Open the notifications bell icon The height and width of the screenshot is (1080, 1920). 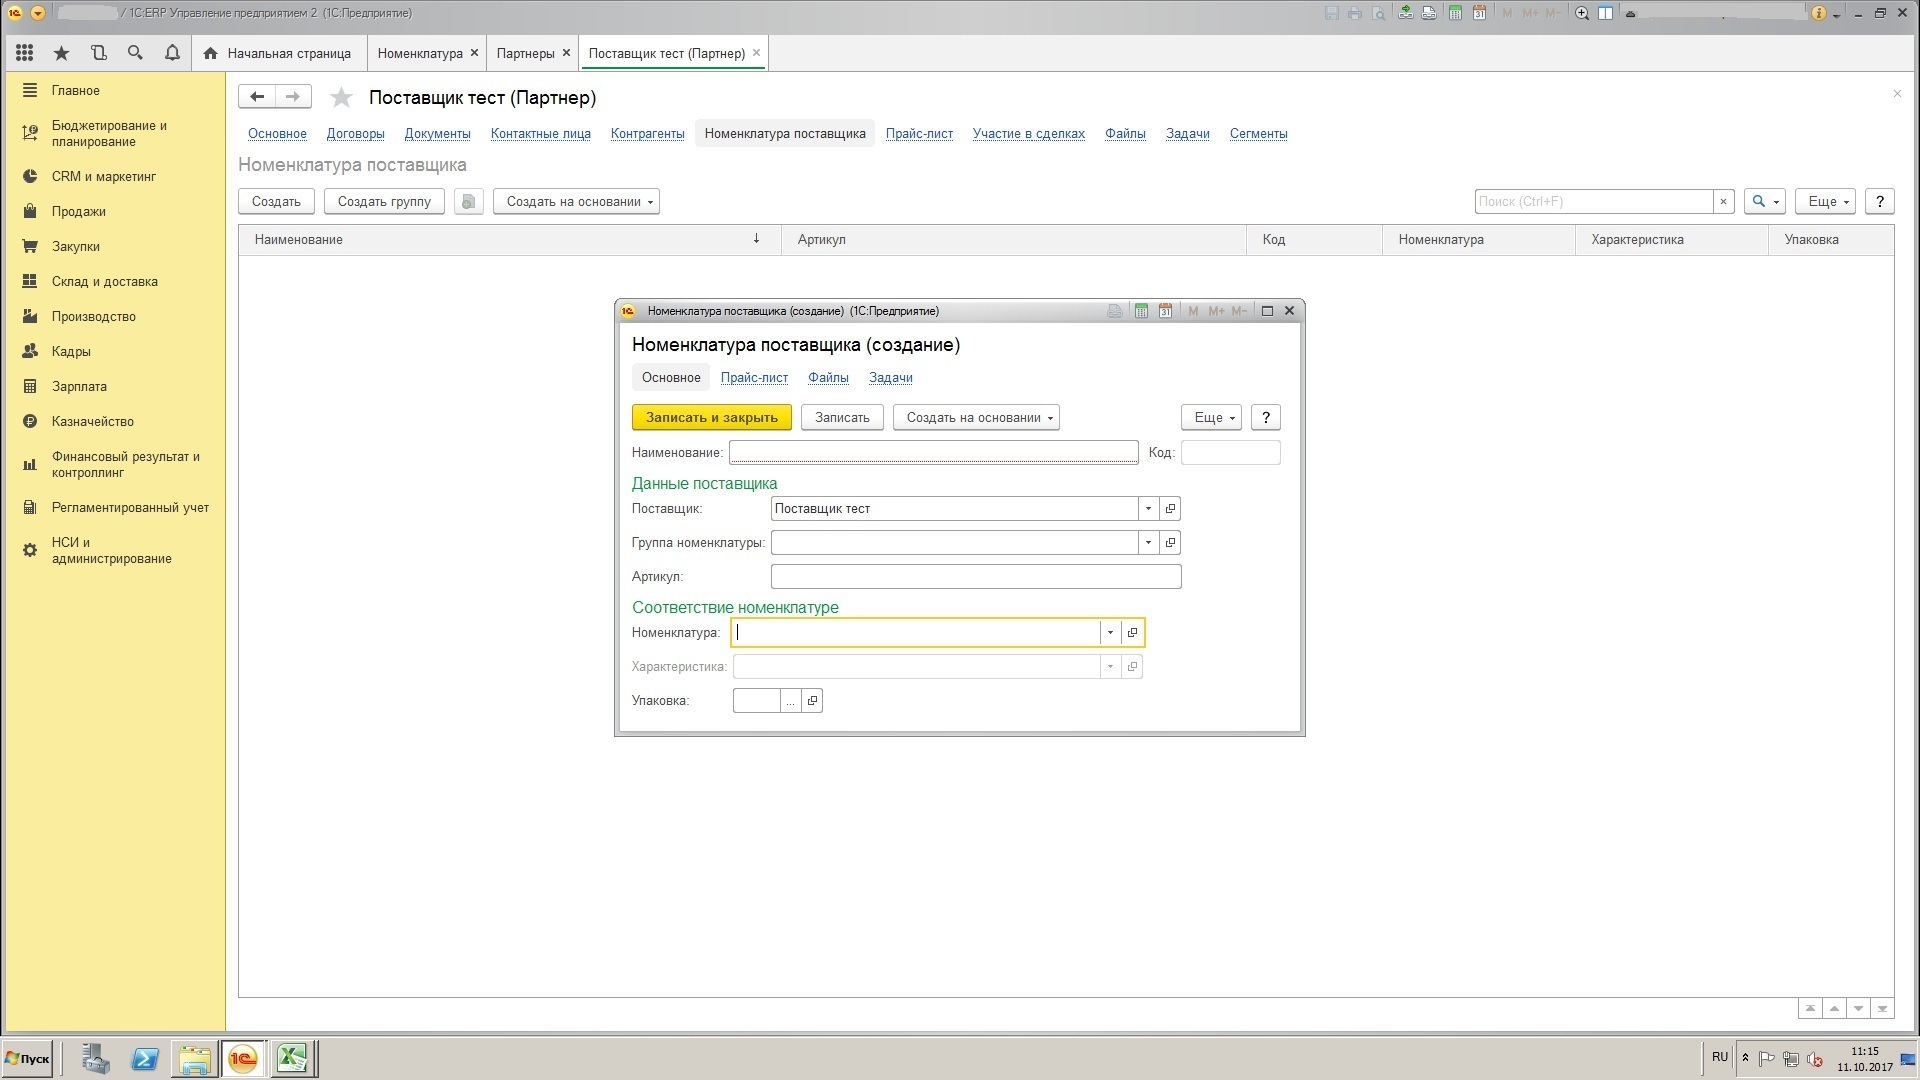[172, 53]
